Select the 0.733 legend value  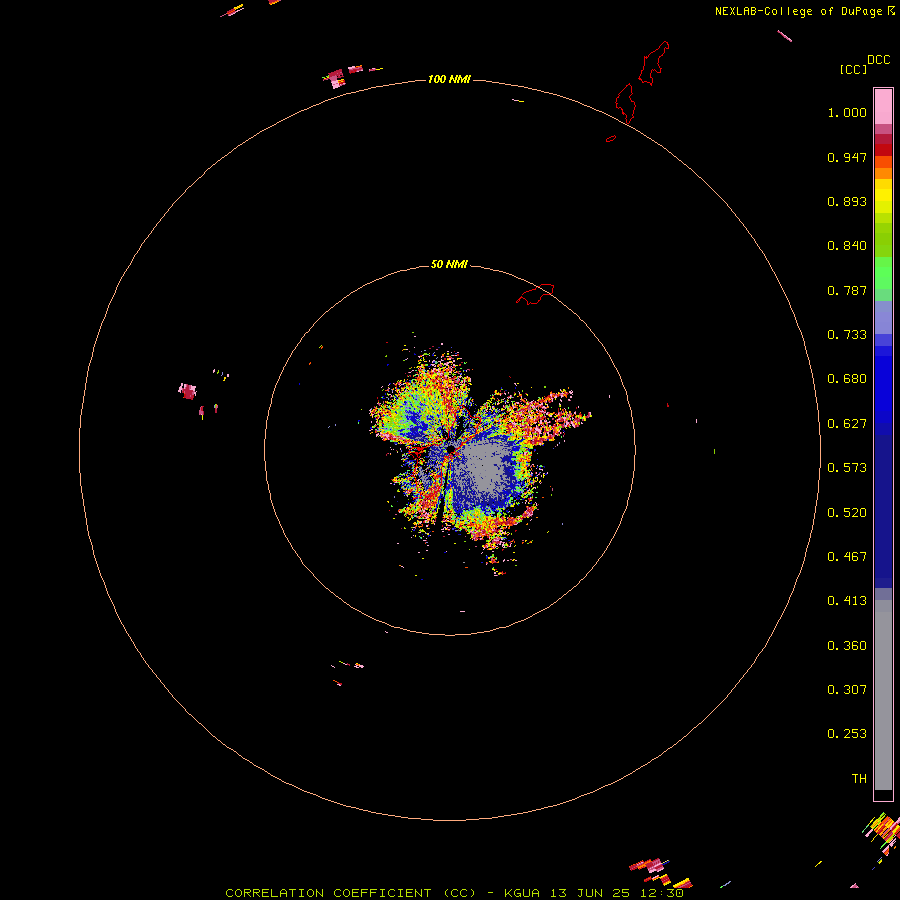coord(847,335)
